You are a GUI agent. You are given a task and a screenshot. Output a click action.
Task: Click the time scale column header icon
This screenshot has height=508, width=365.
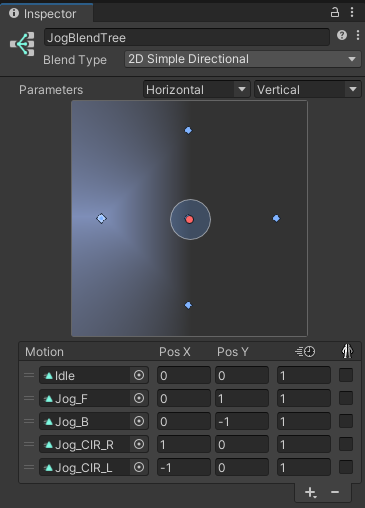point(305,352)
